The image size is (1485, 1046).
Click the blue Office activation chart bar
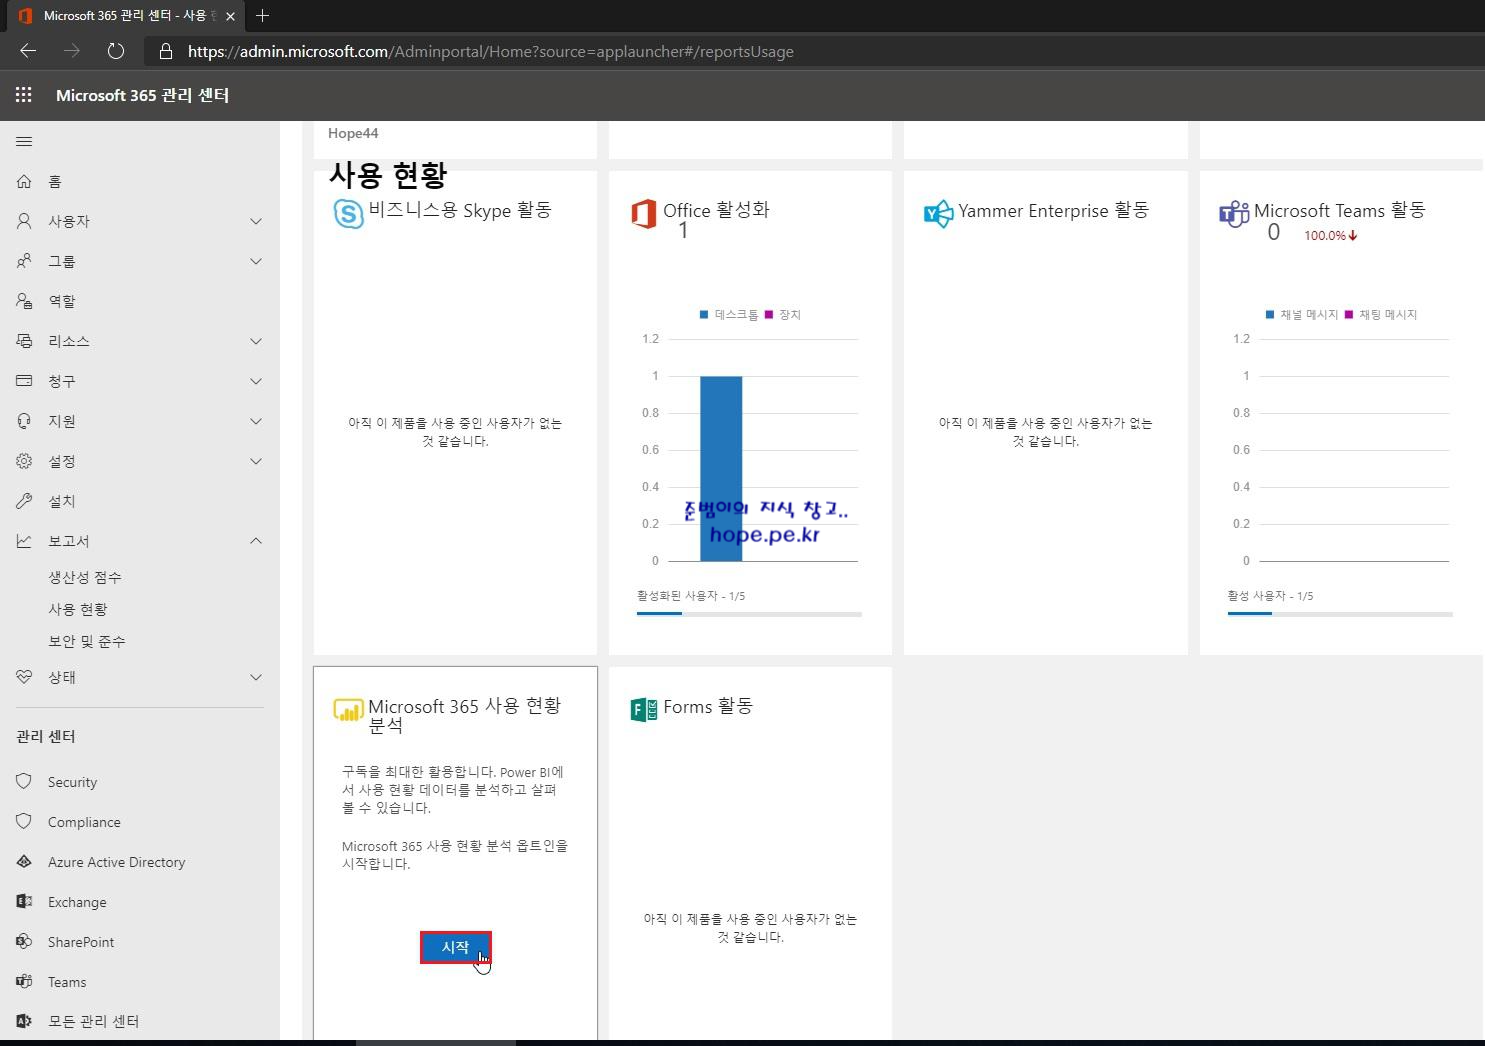click(721, 468)
